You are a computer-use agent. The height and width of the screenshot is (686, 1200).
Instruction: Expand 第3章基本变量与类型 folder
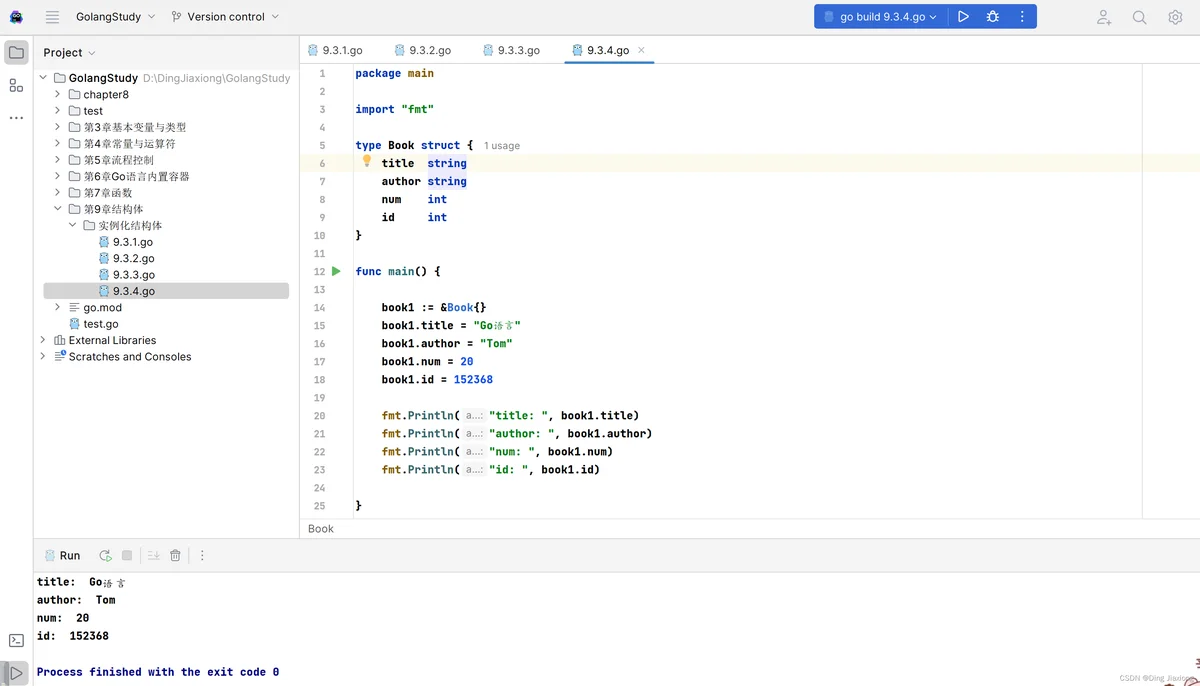point(58,127)
